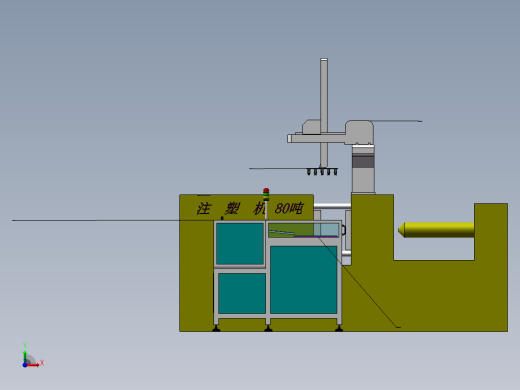This screenshot has height=390, width=520.
Task: Select the dark band on the robot base
Action: click(363, 162)
